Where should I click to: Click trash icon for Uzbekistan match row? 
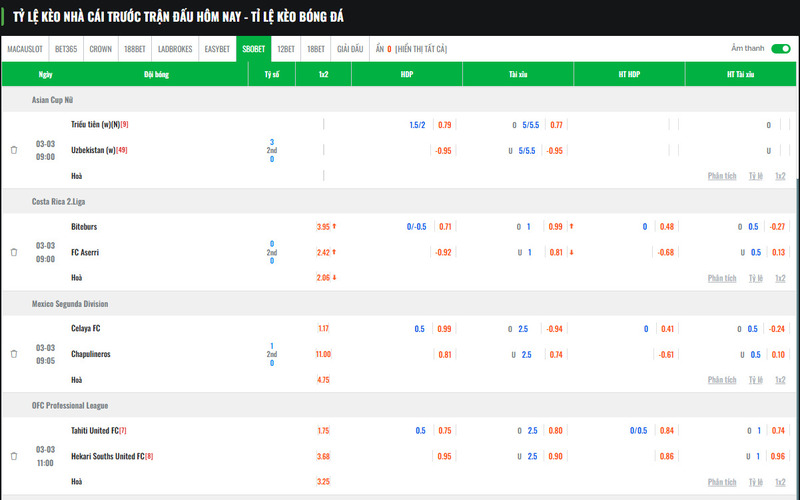(14, 150)
